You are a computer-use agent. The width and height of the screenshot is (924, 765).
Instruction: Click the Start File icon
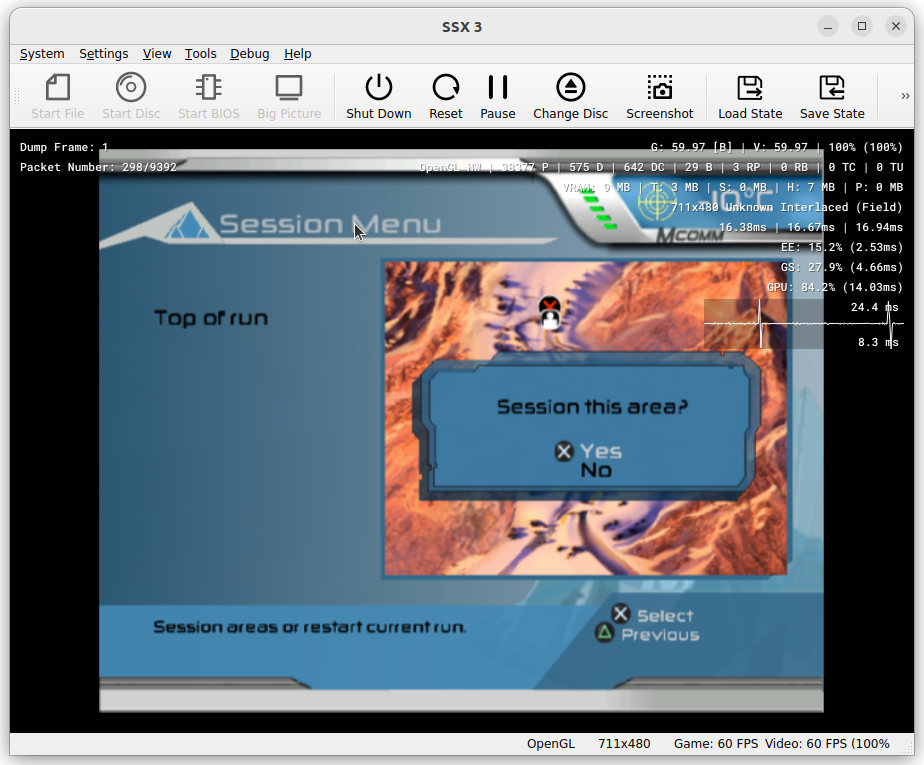(x=57, y=95)
